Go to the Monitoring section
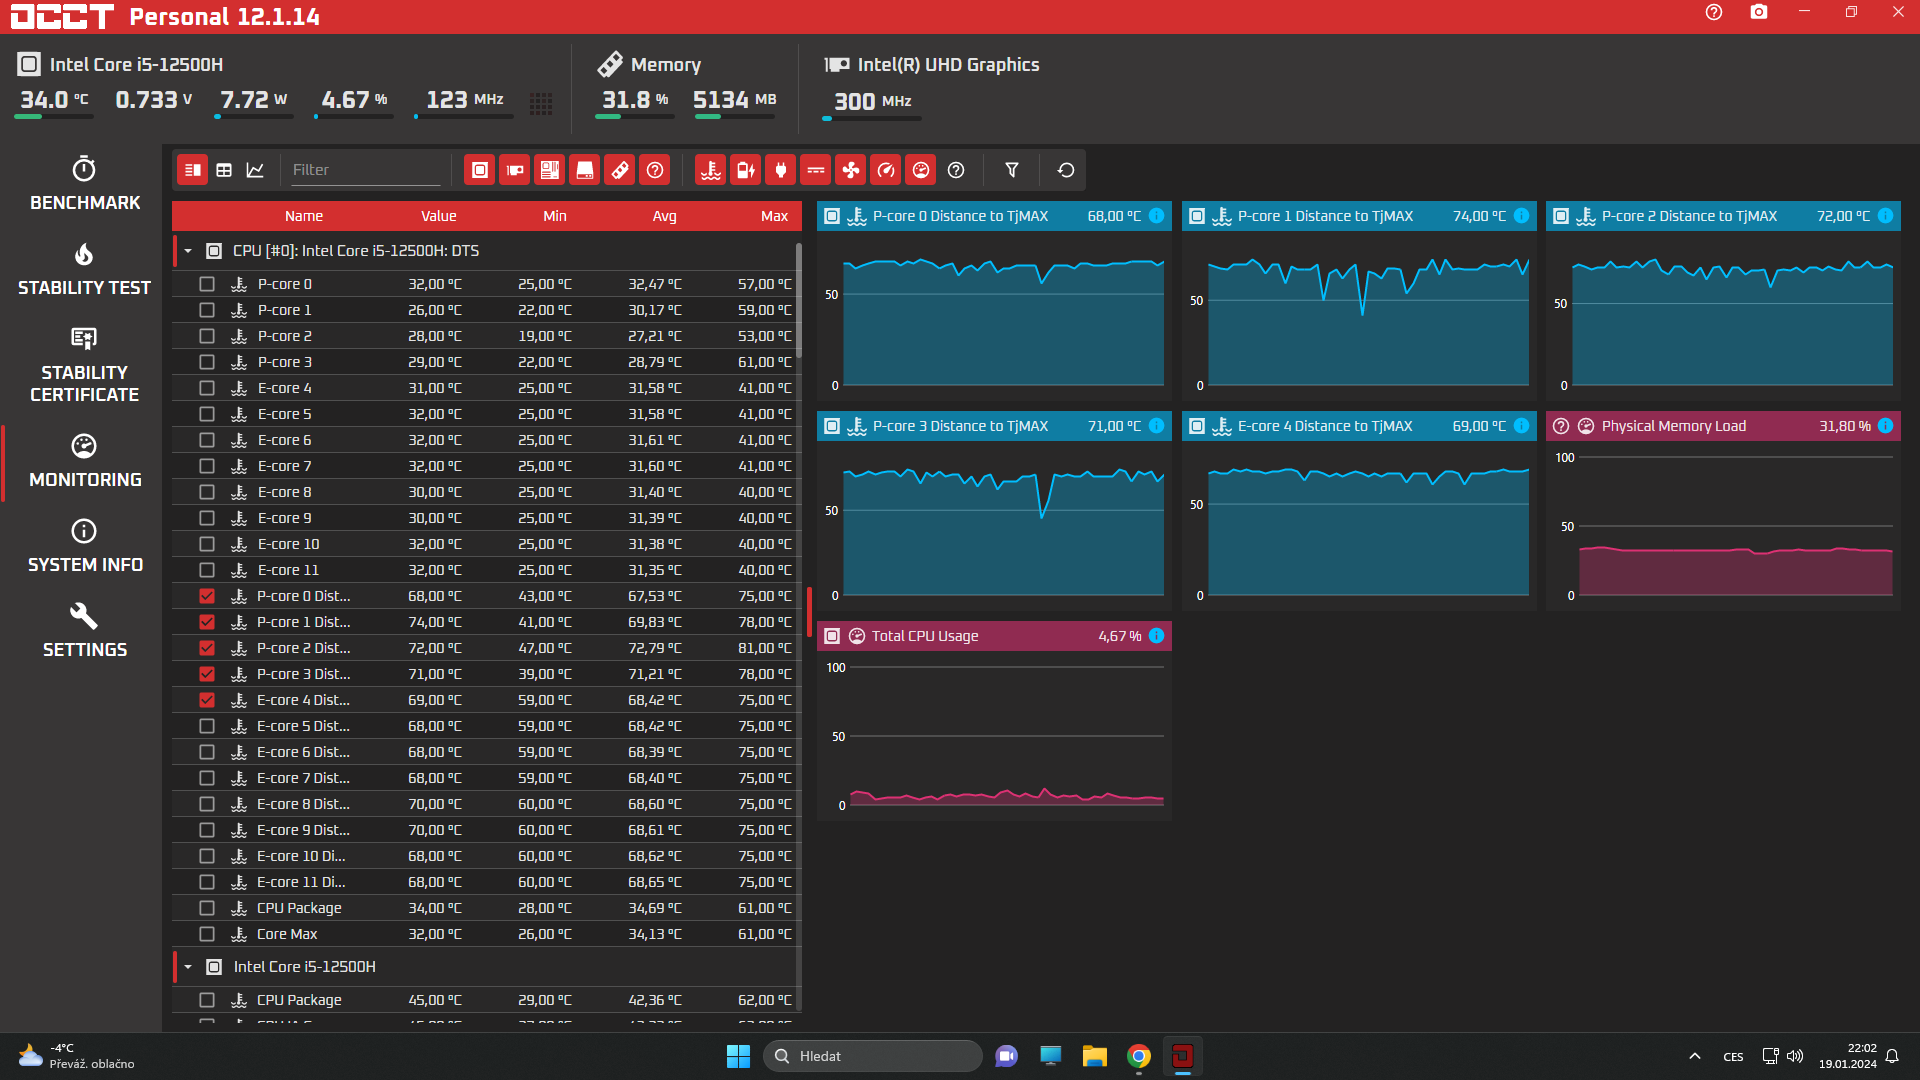Screen dimensions: 1920x1080 coord(85,461)
